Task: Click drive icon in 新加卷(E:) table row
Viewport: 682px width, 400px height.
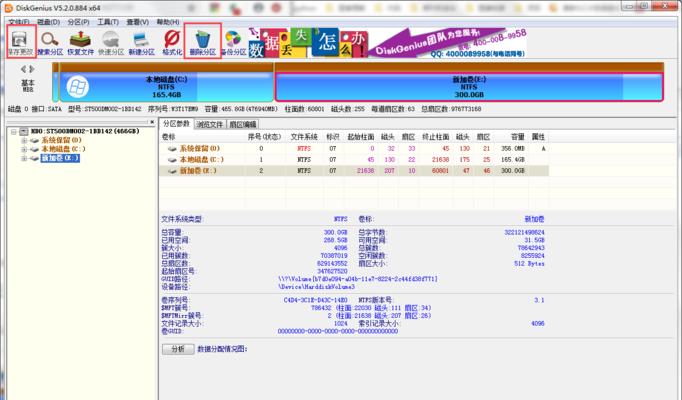Action: click(172, 171)
